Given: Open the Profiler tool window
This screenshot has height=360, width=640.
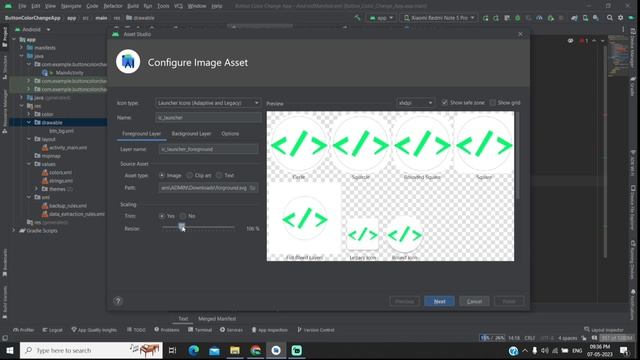Looking at the screenshot, I should coord(24,330).
